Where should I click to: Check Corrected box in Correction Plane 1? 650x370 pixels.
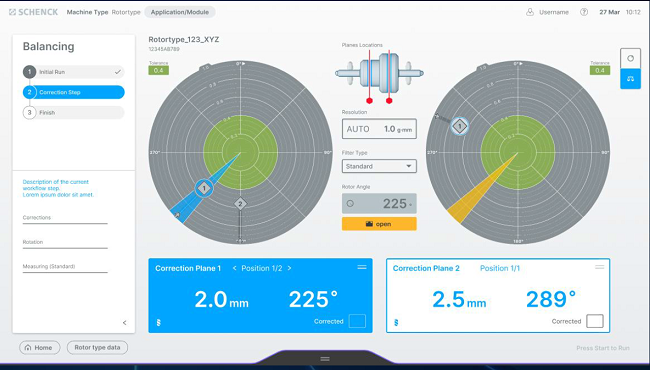coord(357,321)
